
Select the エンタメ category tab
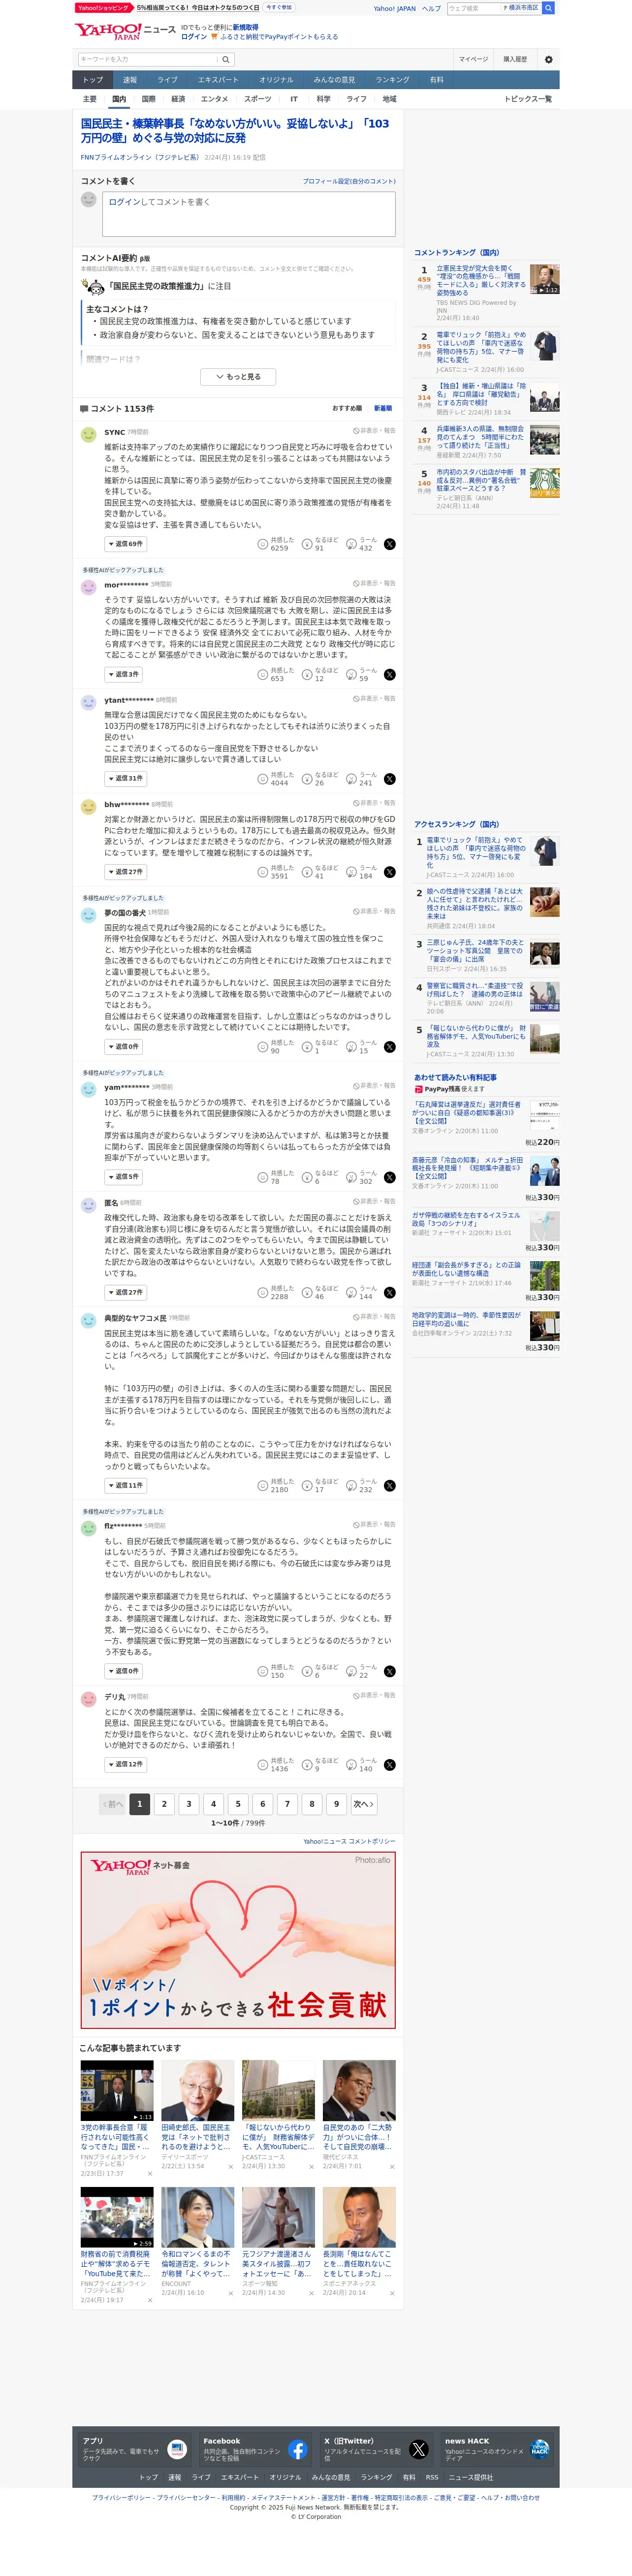pos(214,99)
